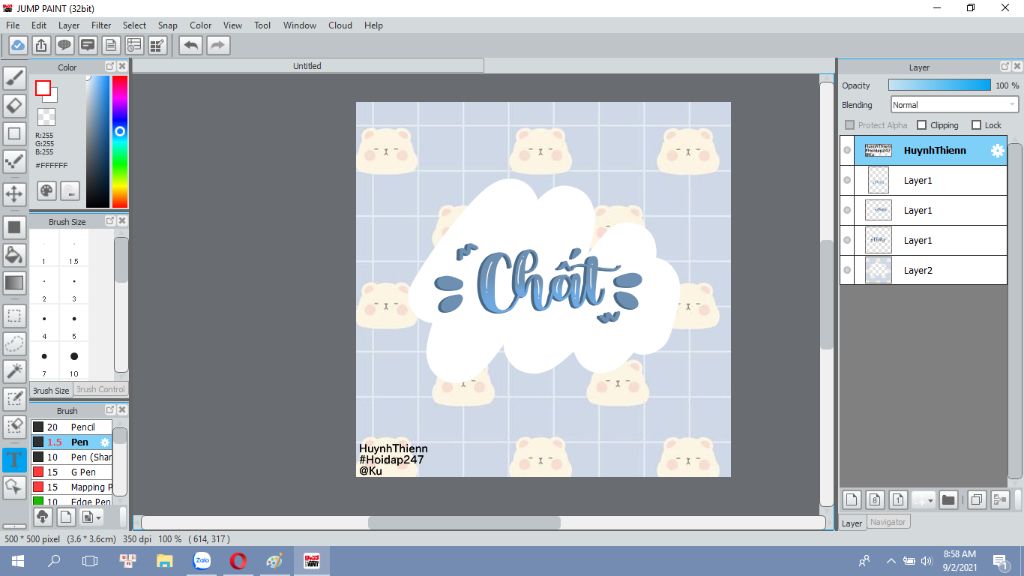
Task: Open the Blending mode dropdown
Action: 954,104
